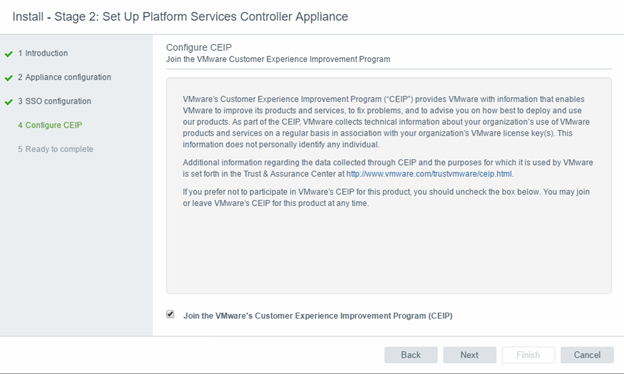Select the current step 4 Configure CEIP
624x374 pixels.
pos(50,125)
